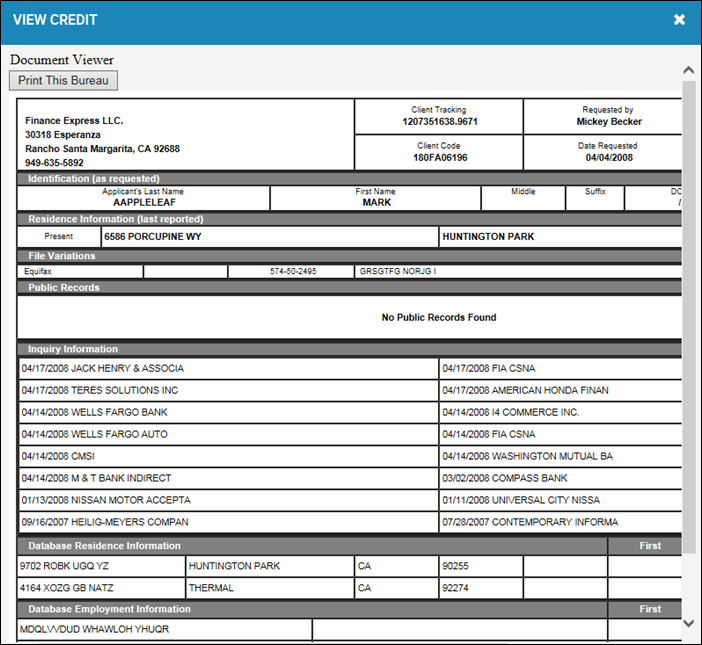Click the 04/17/2008 FIA CSNA inquiry
The height and width of the screenshot is (645, 702).
pyautogui.click(x=488, y=368)
